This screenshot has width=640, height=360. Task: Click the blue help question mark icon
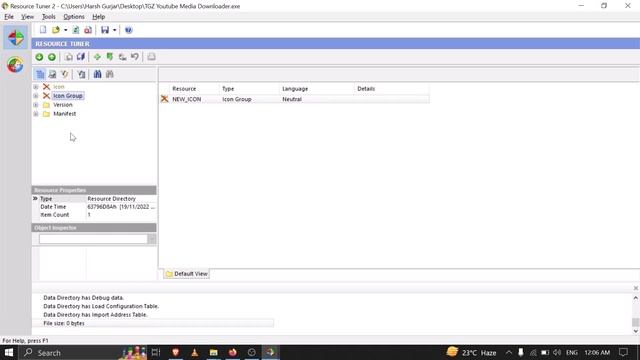(129, 30)
